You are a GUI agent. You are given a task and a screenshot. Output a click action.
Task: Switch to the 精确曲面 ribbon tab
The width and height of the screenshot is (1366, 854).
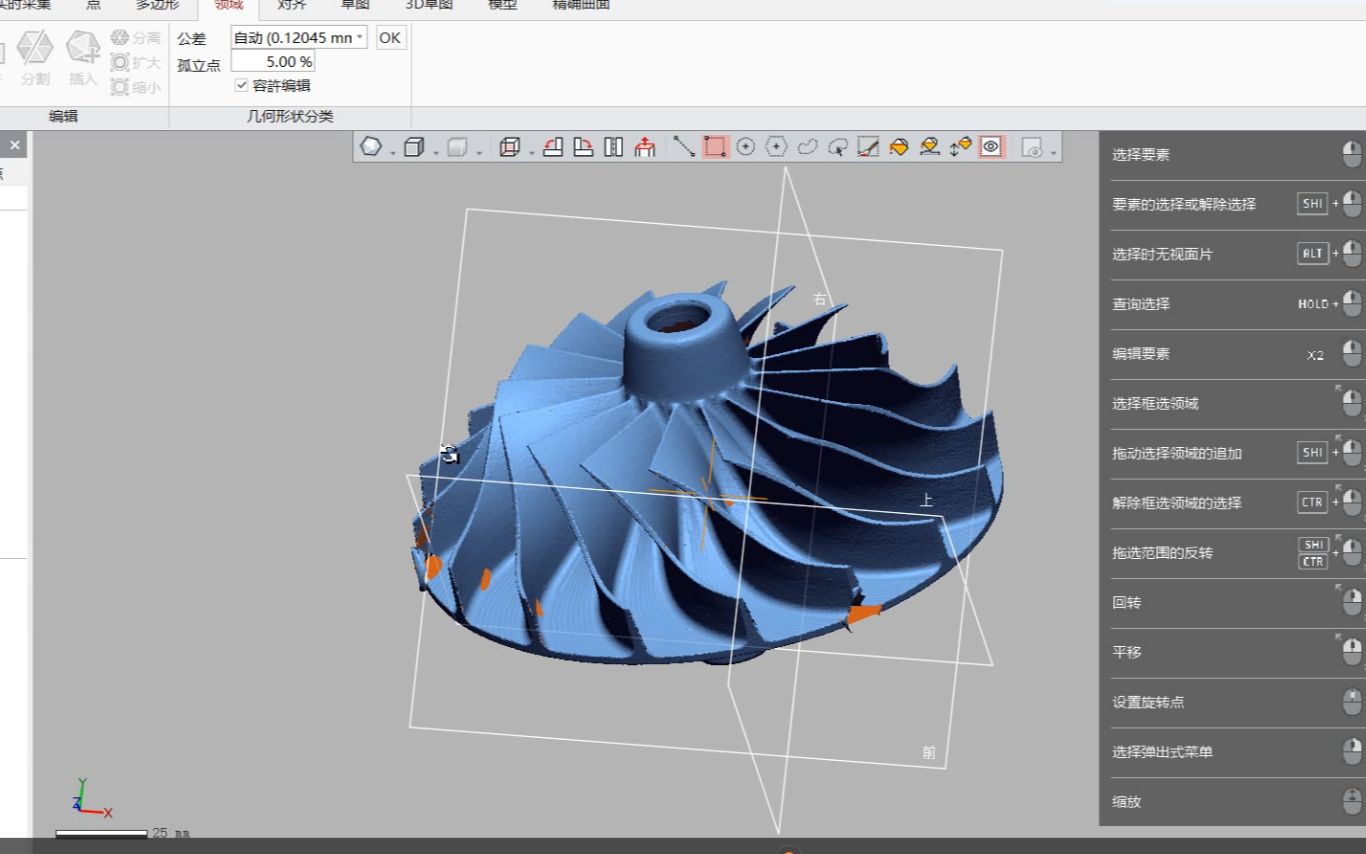581,5
